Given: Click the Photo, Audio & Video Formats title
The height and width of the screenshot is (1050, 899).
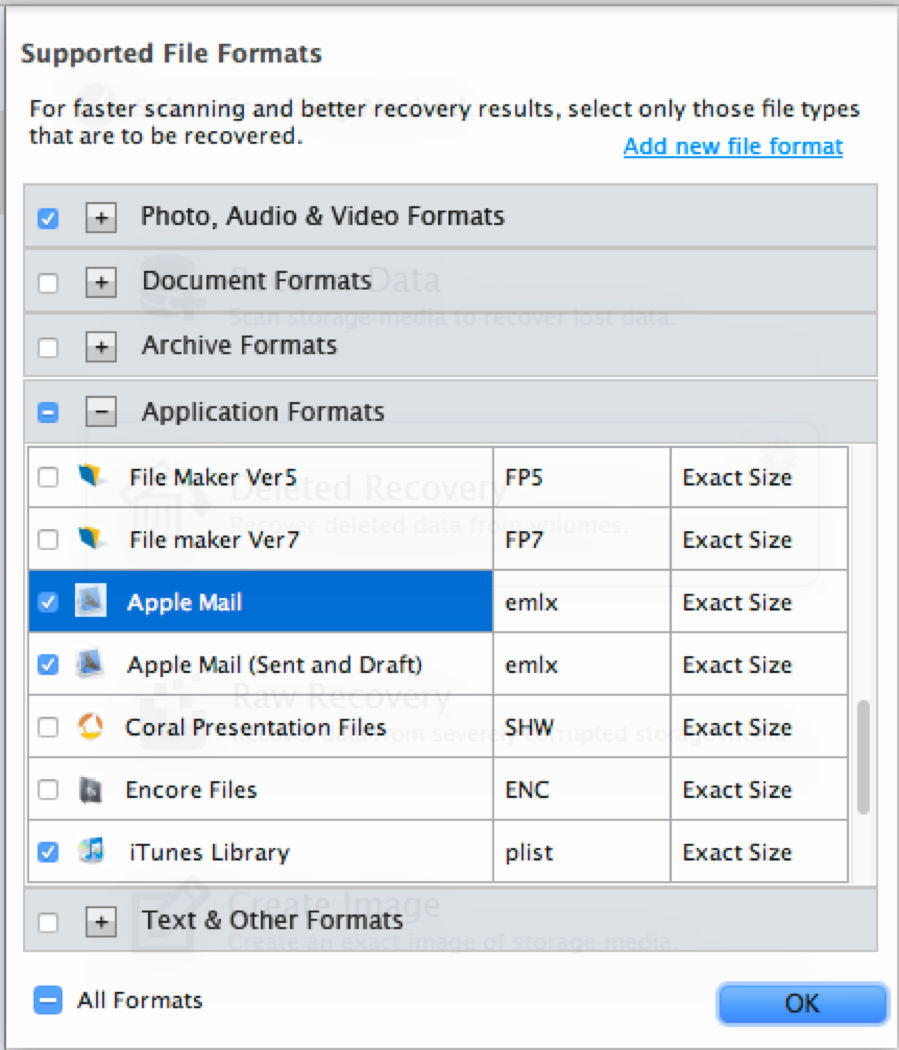Looking at the screenshot, I should 322,216.
